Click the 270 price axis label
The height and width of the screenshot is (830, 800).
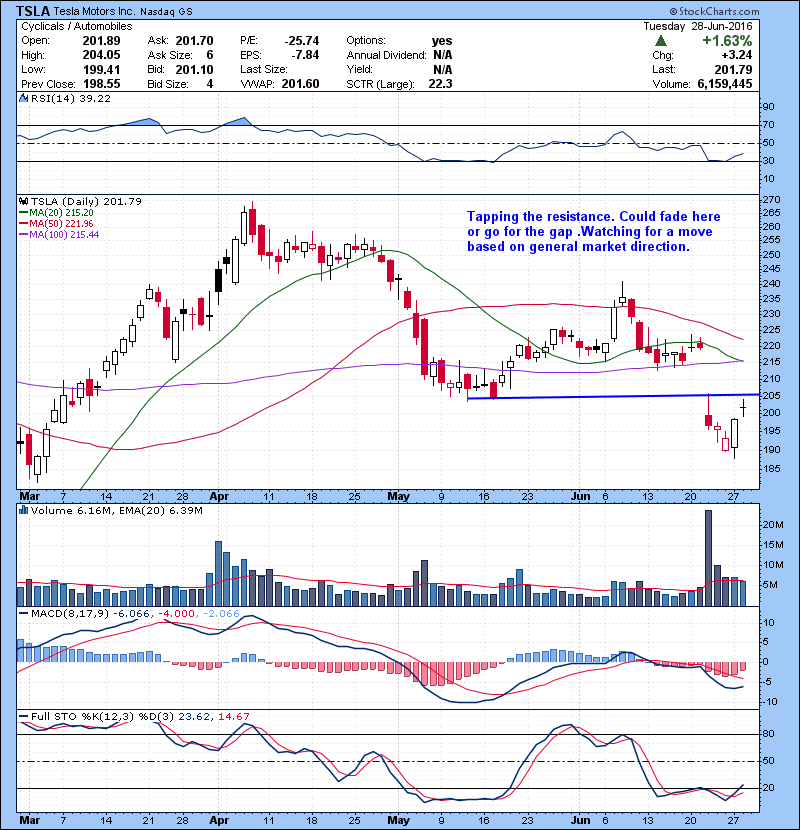pyautogui.click(x=771, y=200)
